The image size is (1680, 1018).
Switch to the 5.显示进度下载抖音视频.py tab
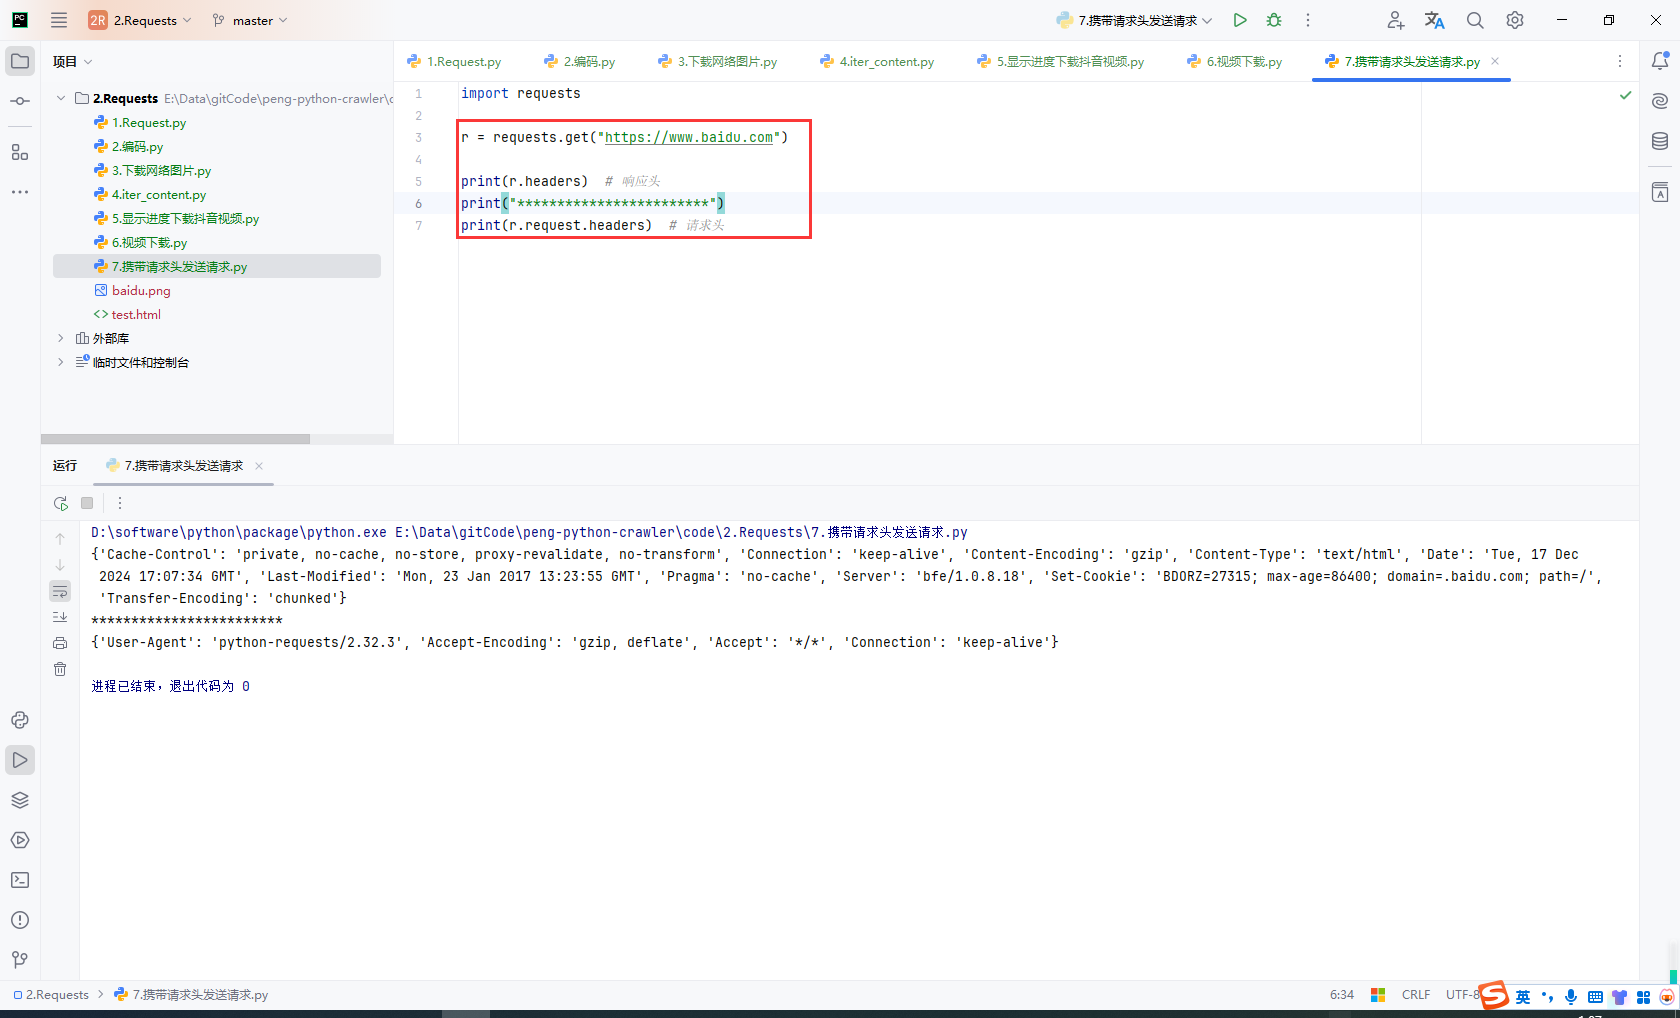pyautogui.click(x=1061, y=61)
